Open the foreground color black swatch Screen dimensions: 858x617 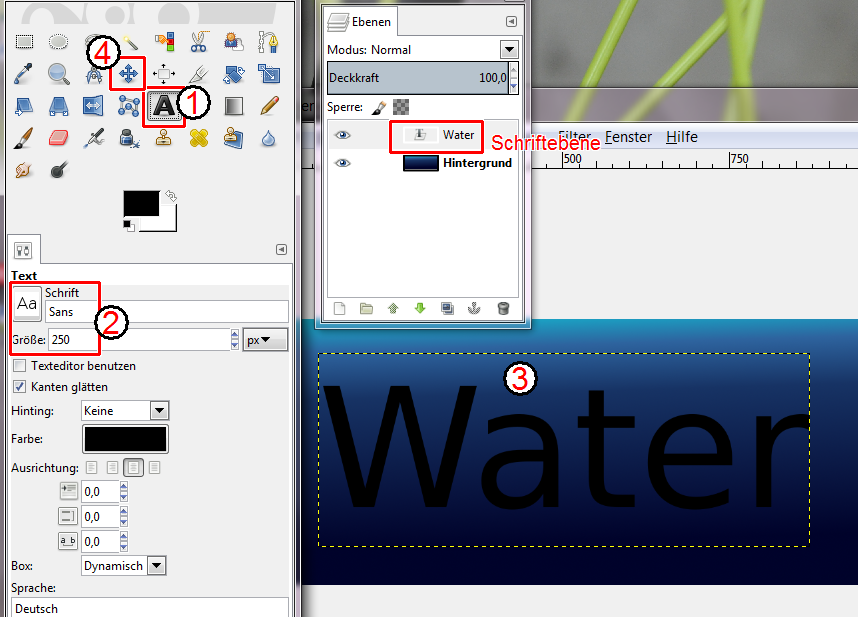141,203
